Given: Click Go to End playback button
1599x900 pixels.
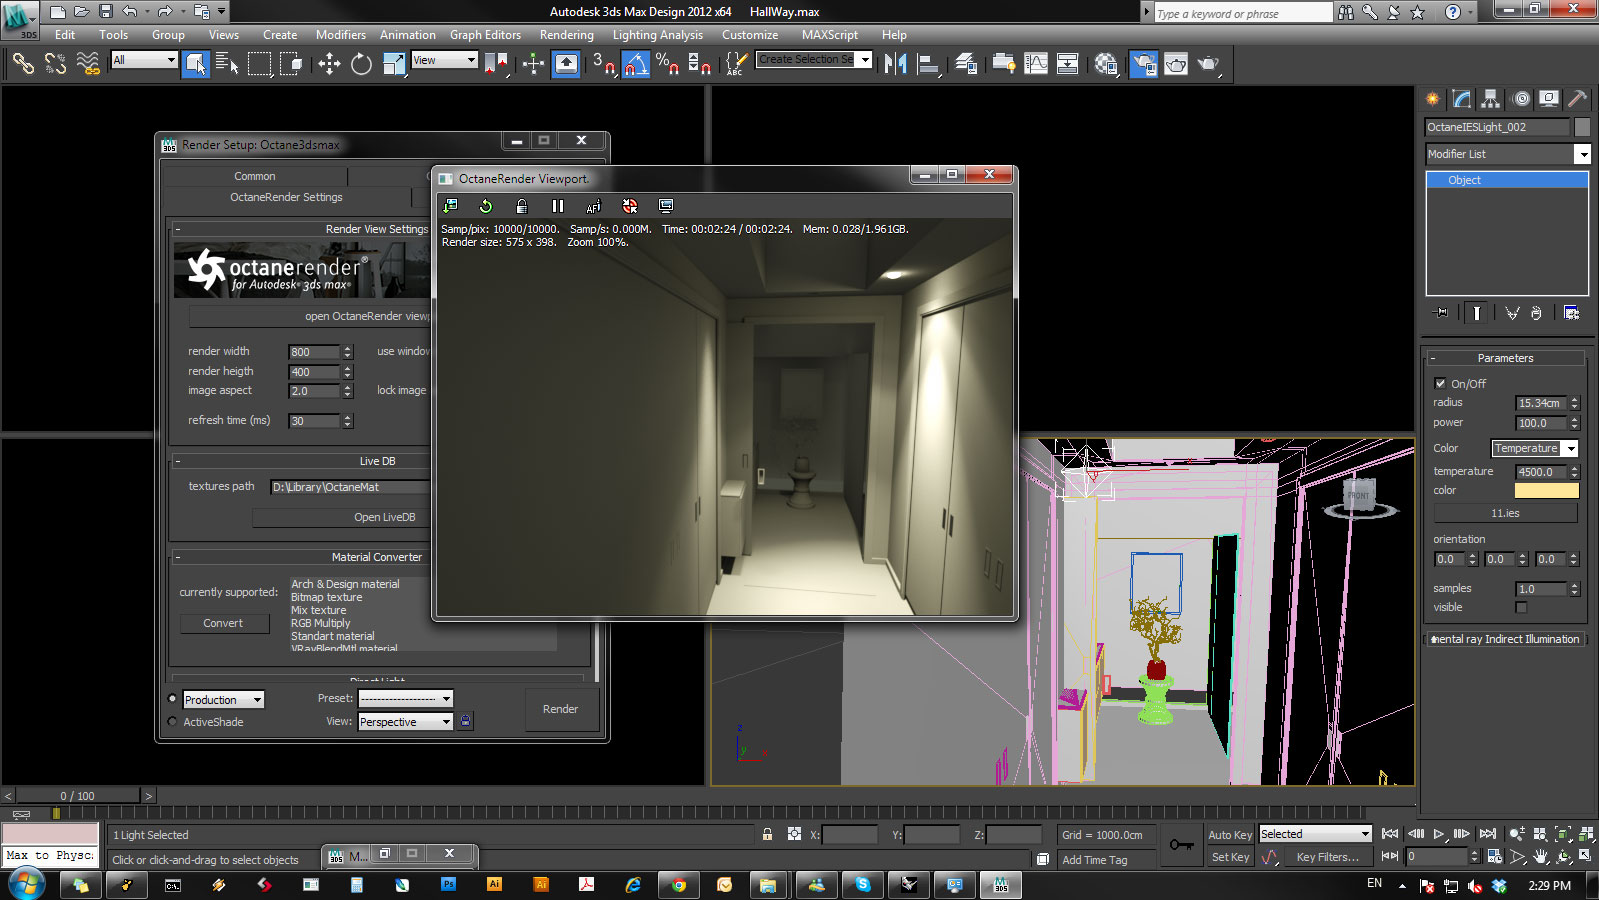Looking at the screenshot, I should [x=1488, y=834].
